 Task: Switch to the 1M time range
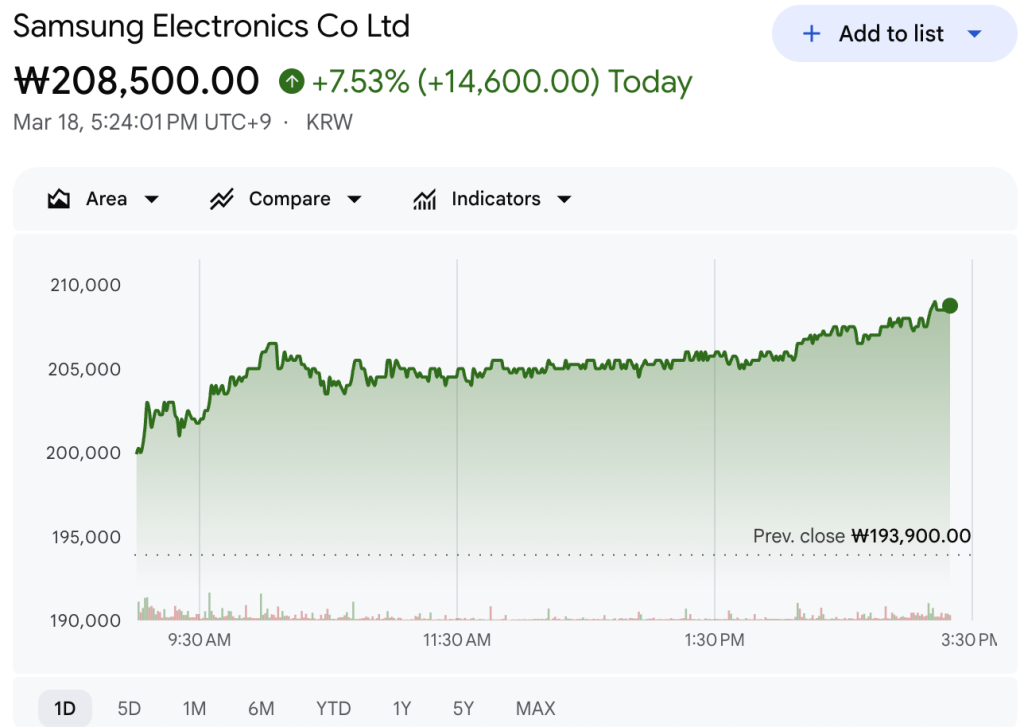click(194, 709)
